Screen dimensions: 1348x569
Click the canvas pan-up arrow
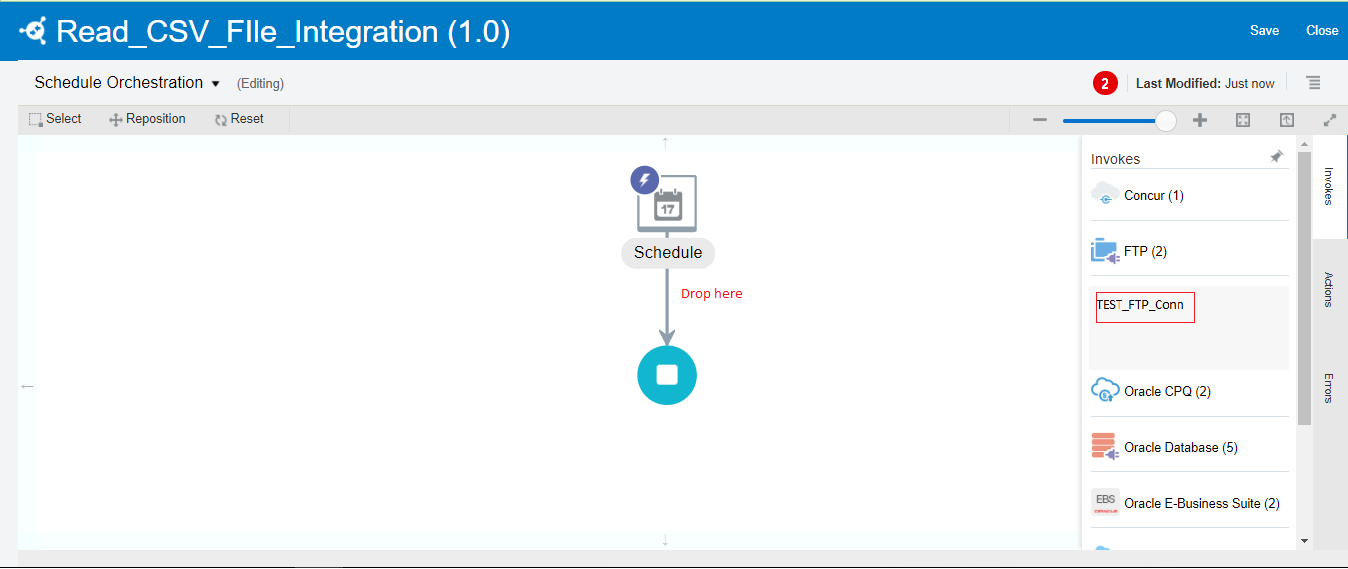click(665, 143)
